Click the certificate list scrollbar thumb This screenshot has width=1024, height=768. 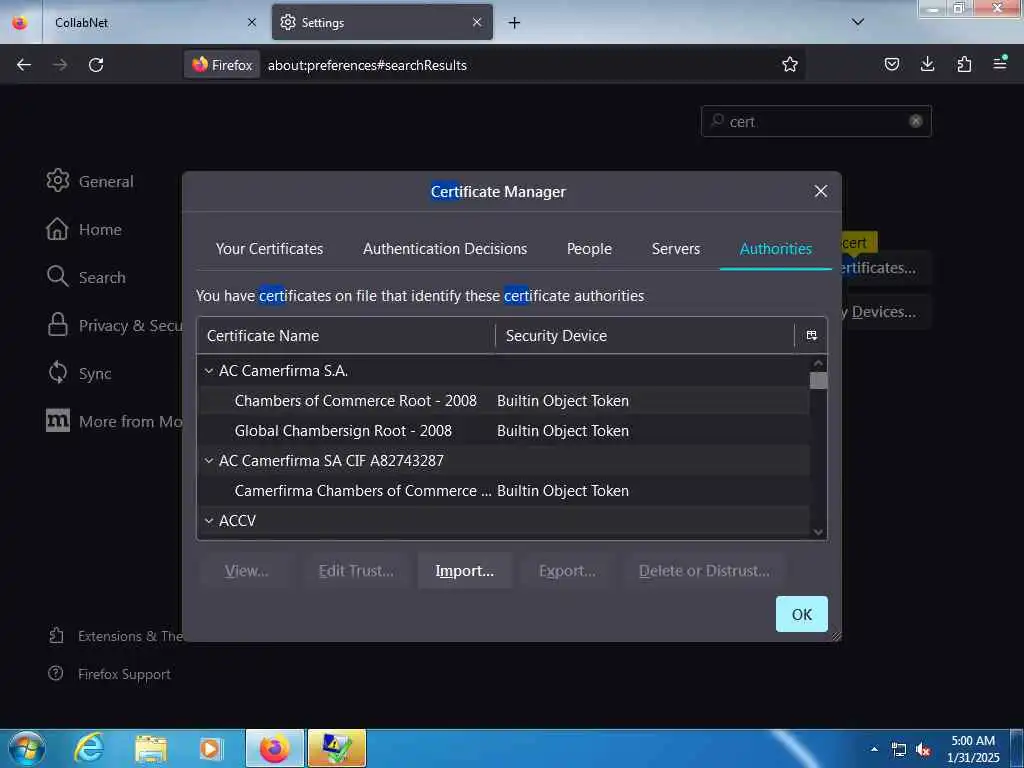(818, 380)
